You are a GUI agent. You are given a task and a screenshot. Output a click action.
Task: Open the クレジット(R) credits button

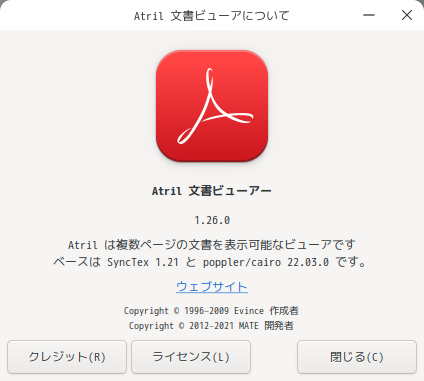[x=67, y=357]
